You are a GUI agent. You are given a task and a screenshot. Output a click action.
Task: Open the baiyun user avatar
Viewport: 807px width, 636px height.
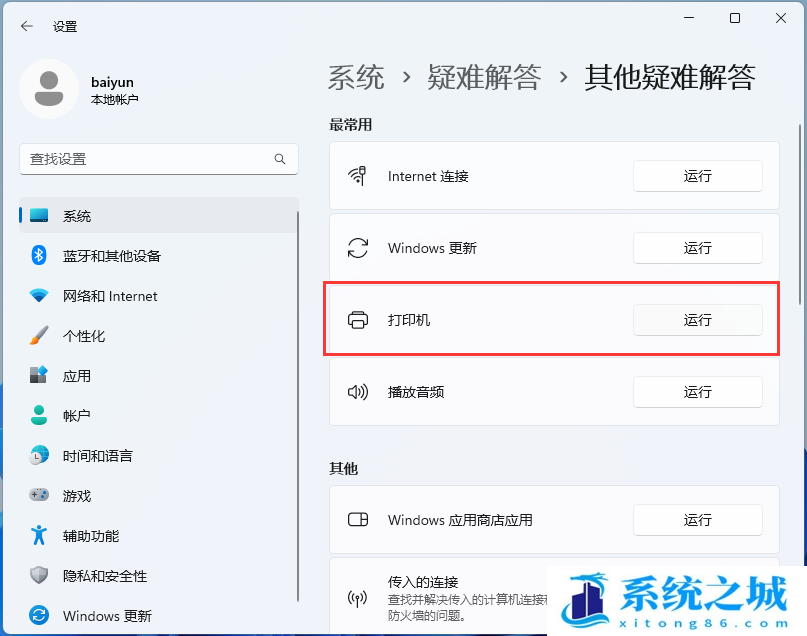point(49,89)
